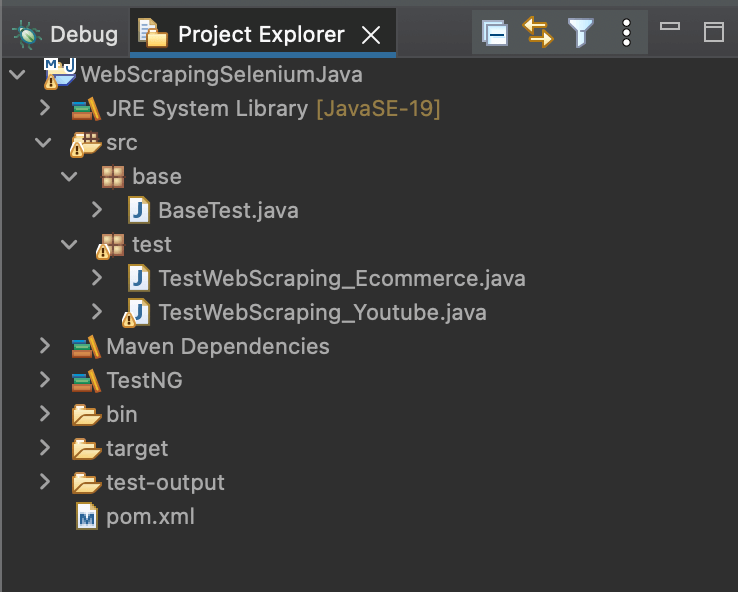Click the Project Explorer tab icon
Image resolution: width=738 pixels, height=592 pixels.
[x=152, y=33]
